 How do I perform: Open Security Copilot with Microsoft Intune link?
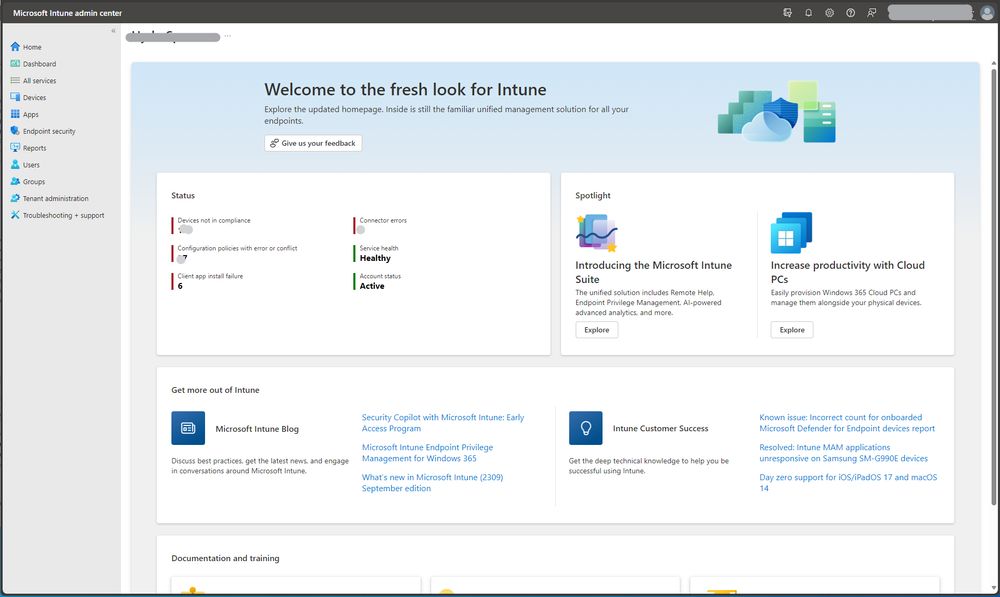tap(443, 423)
